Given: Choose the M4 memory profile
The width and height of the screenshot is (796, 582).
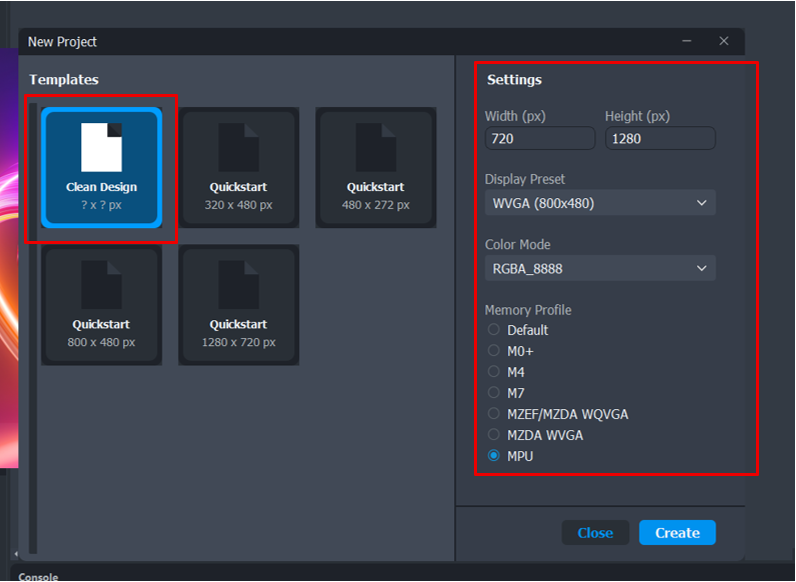Looking at the screenshot, I should coord(493,372).
